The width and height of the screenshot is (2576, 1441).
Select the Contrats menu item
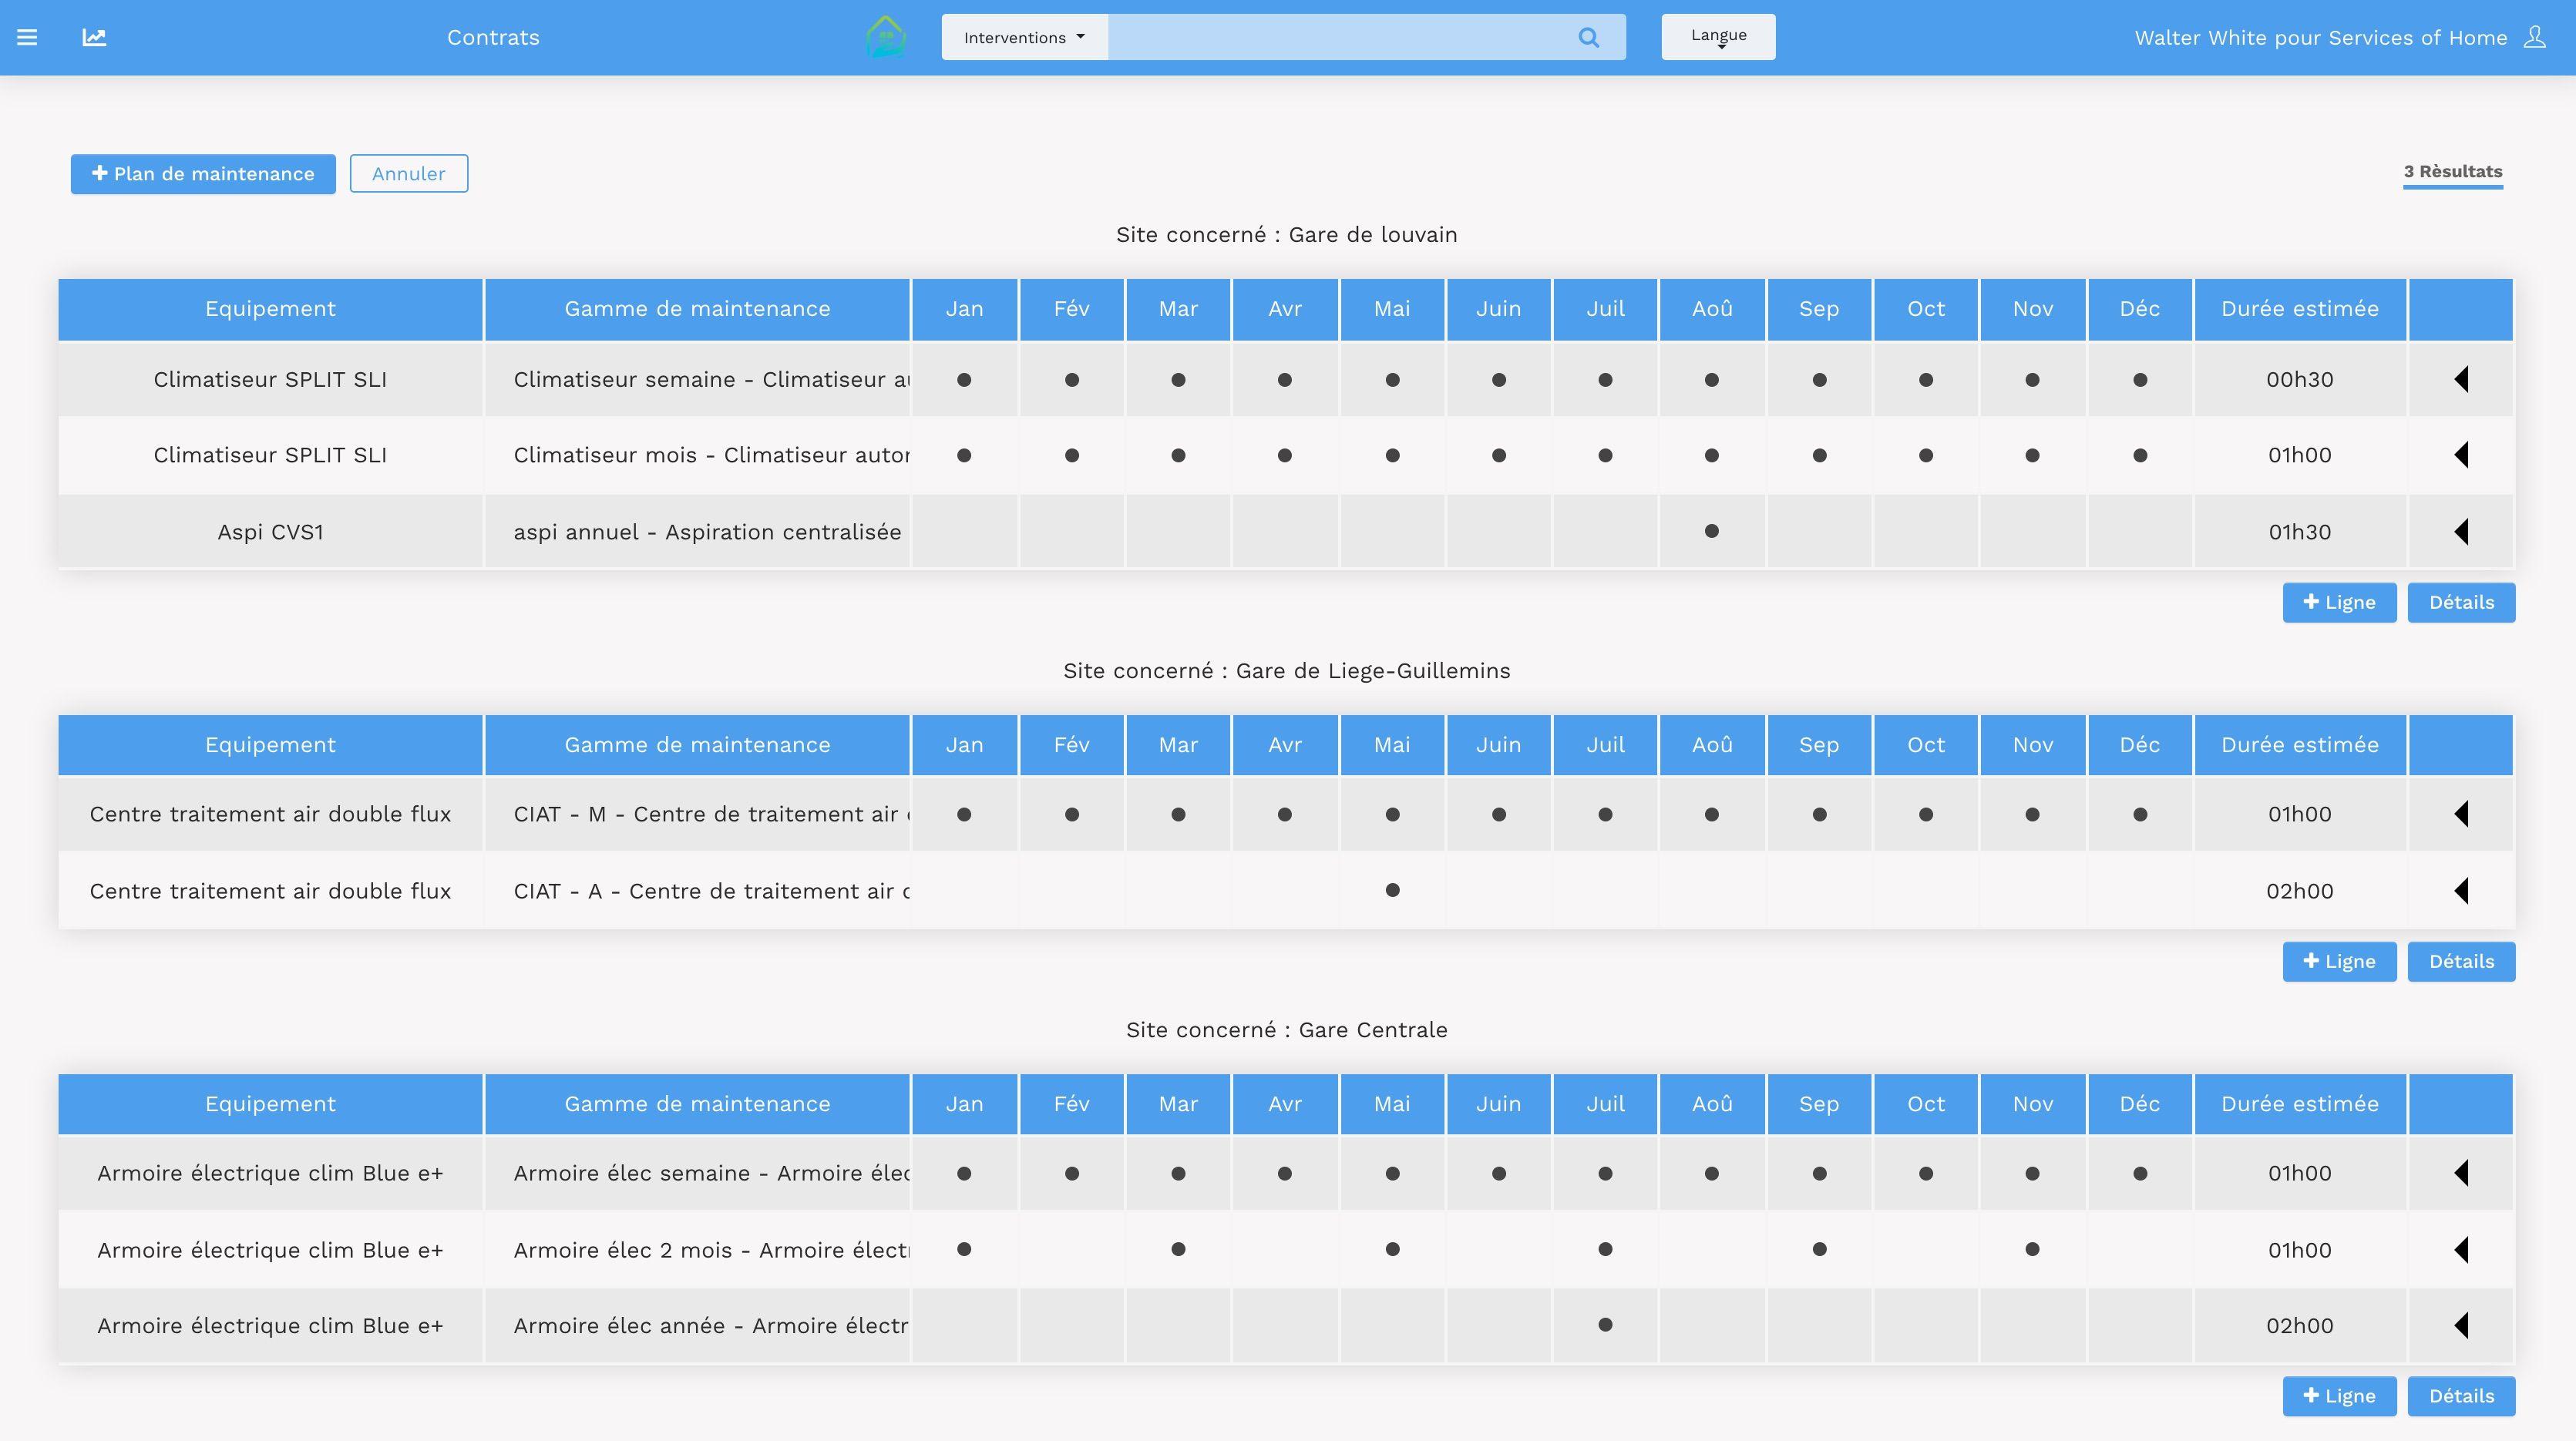coord(492,37)
